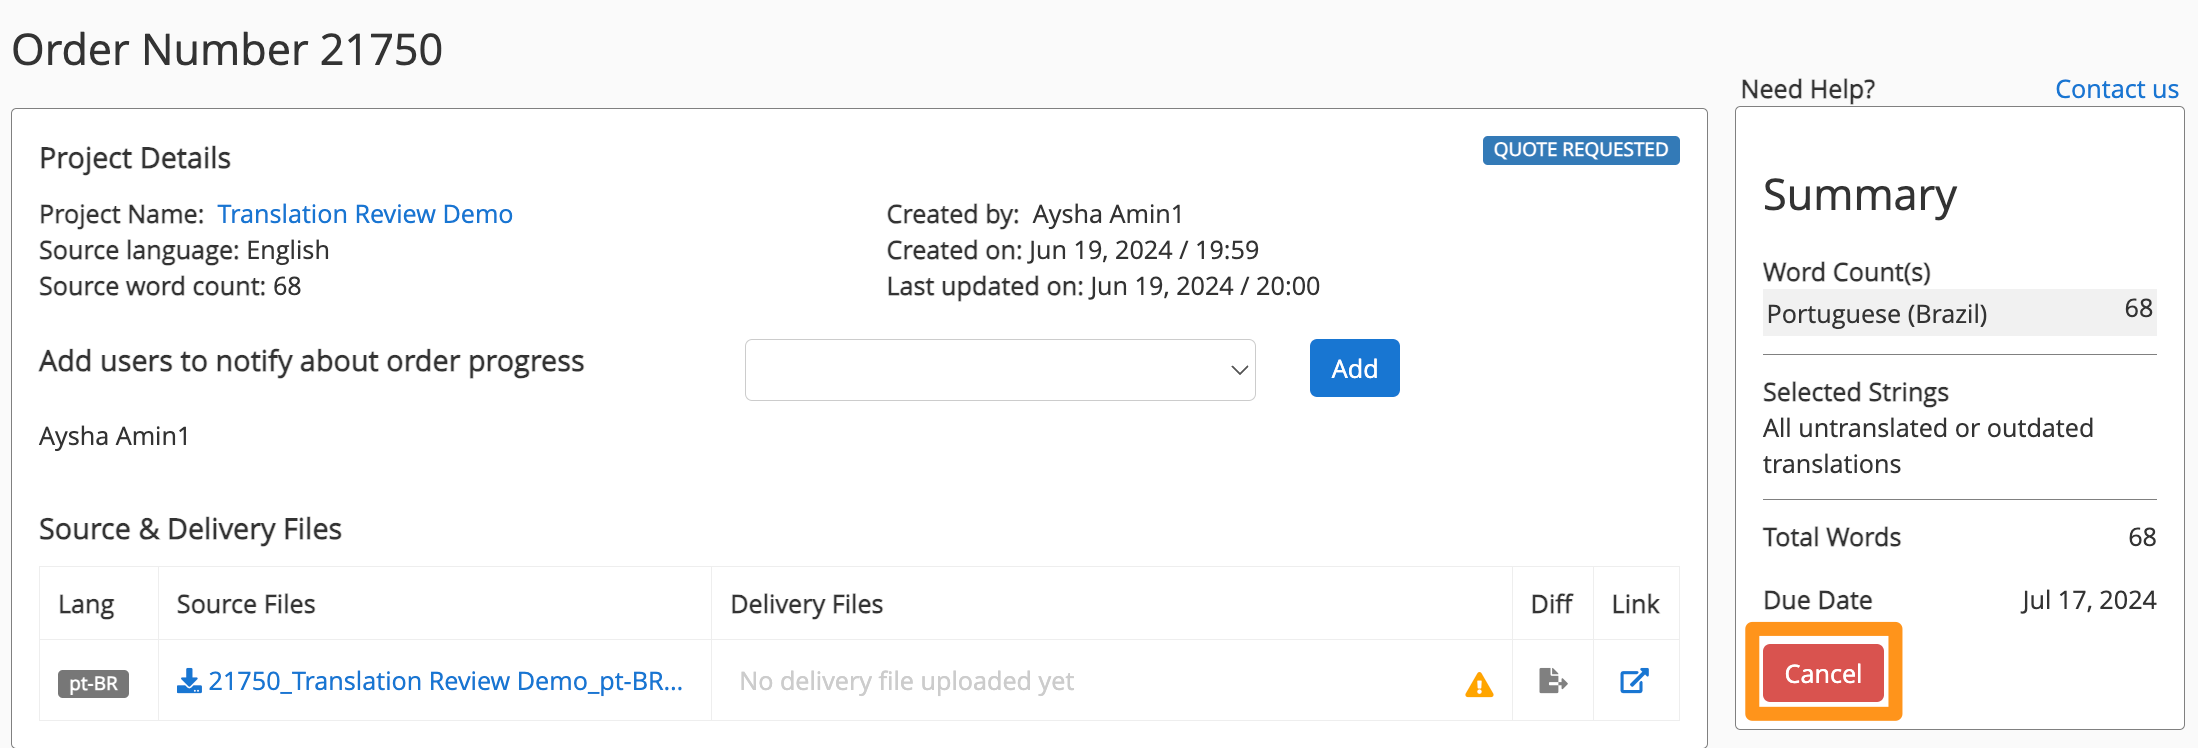Click the Link column header
The width and height of the screenshot is (2198, 748).
pyautogui.click(x=1635, y=604)
